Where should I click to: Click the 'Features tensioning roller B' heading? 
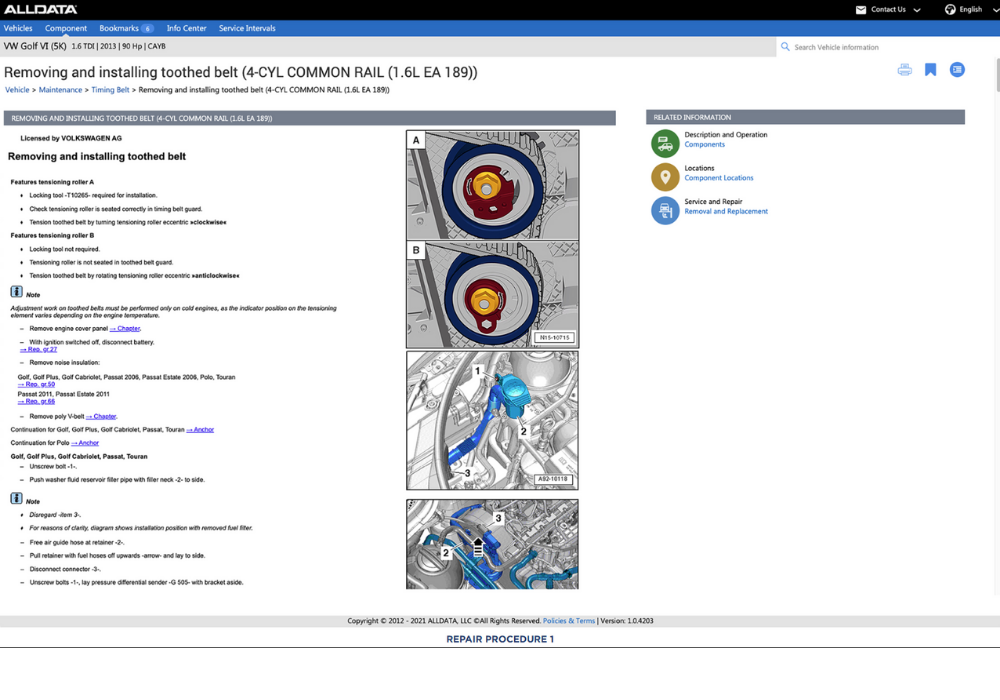[x=52, y=236]
